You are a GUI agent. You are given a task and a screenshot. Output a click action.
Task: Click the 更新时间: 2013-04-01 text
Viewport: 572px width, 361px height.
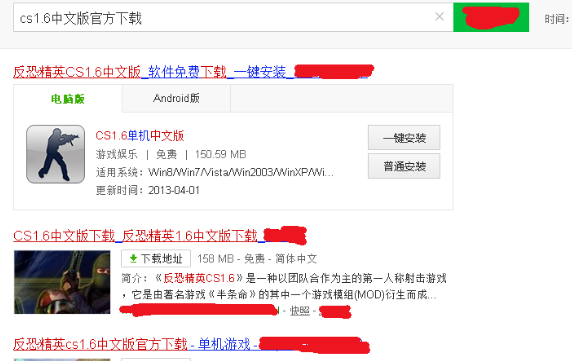coord(148,190)
